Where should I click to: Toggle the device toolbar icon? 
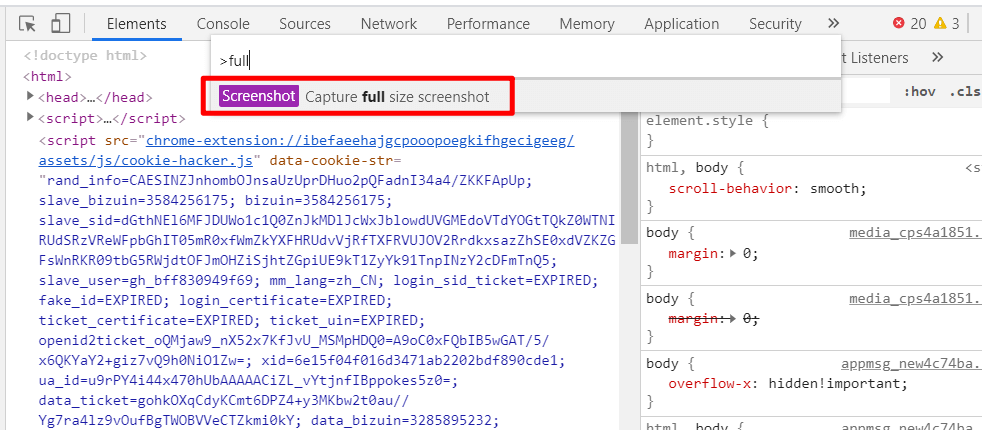pyautogui.click(x=60, y=24)
